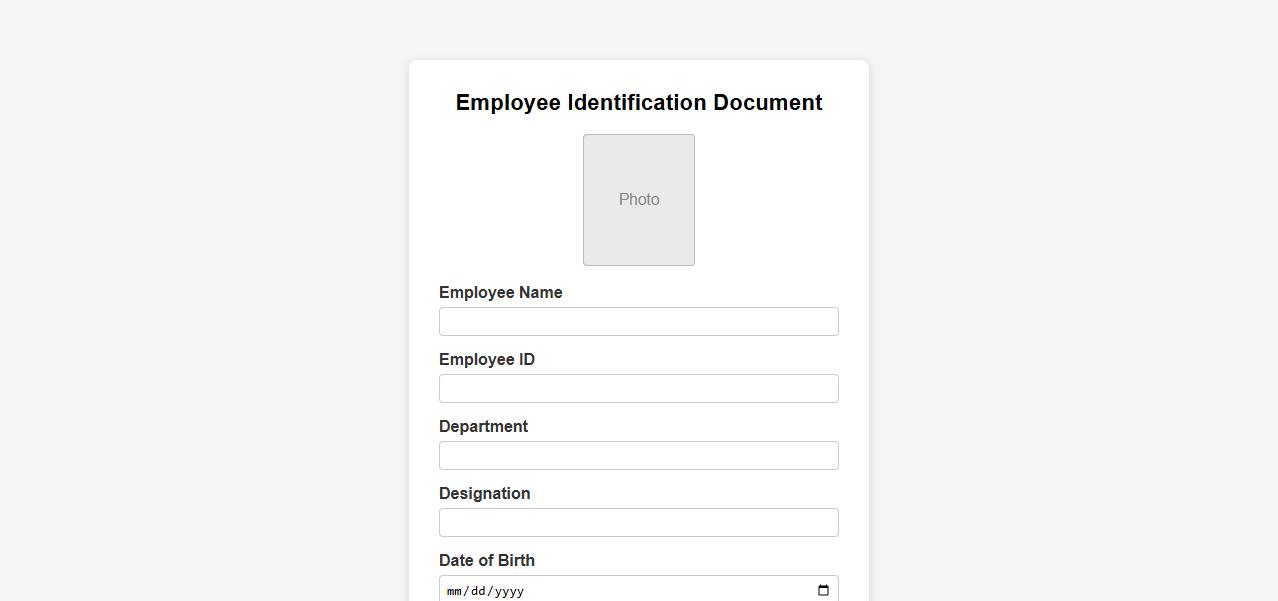
Task: Click into the Employee ID field
Action: (x=639, y=389)
